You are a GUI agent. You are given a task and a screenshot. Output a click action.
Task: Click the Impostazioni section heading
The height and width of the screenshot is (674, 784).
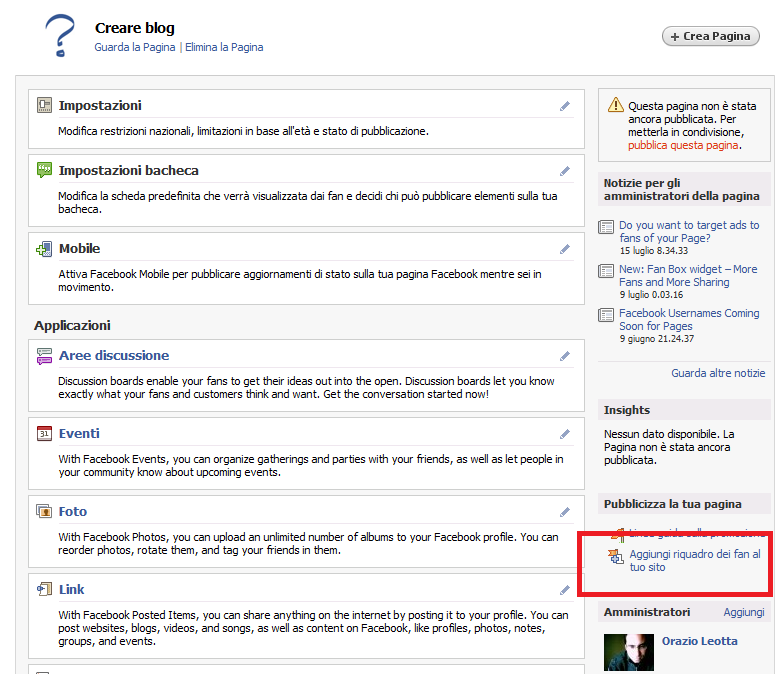pos(100,106)
